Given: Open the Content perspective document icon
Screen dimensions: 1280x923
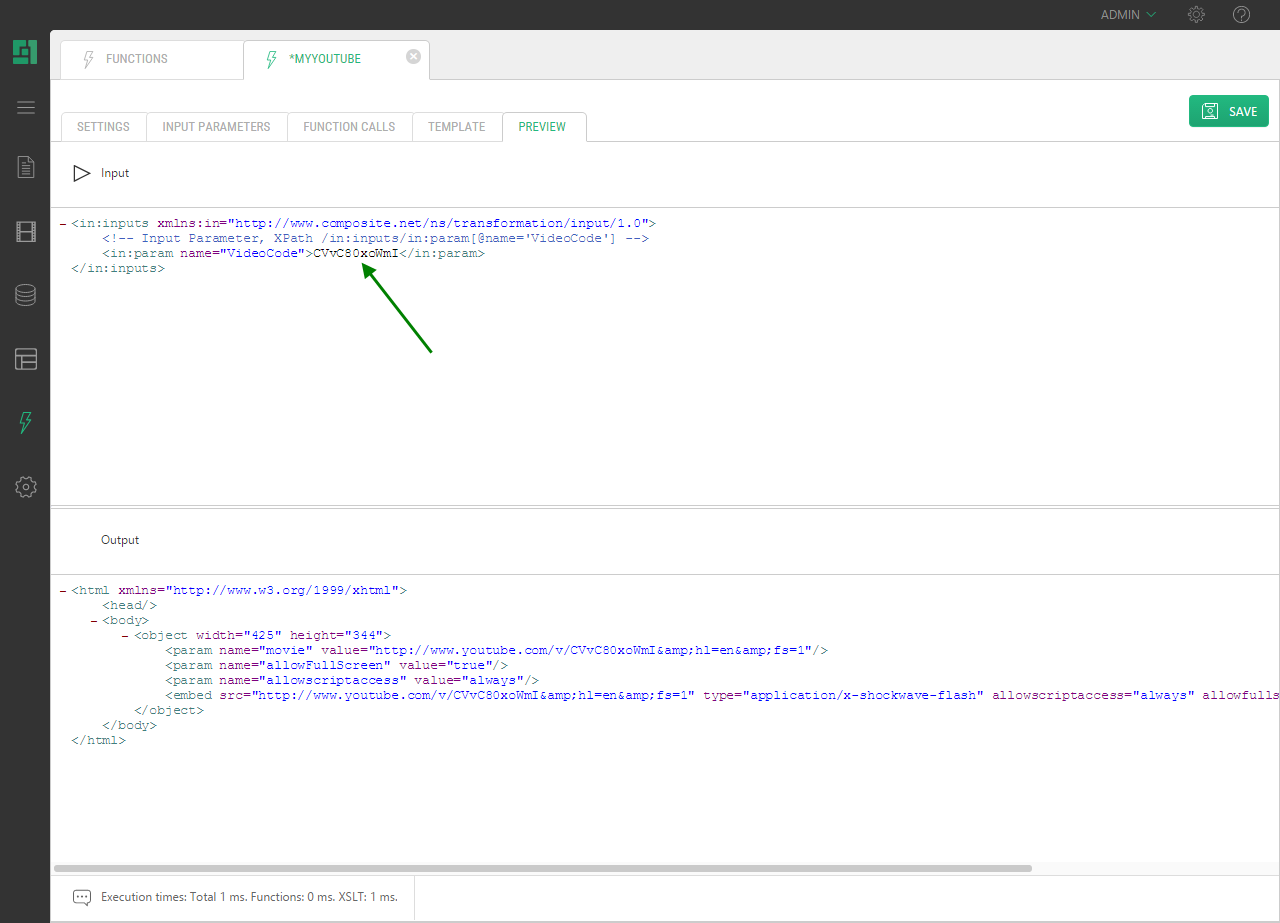Looking at the screenshot, I should click(26, 167).
